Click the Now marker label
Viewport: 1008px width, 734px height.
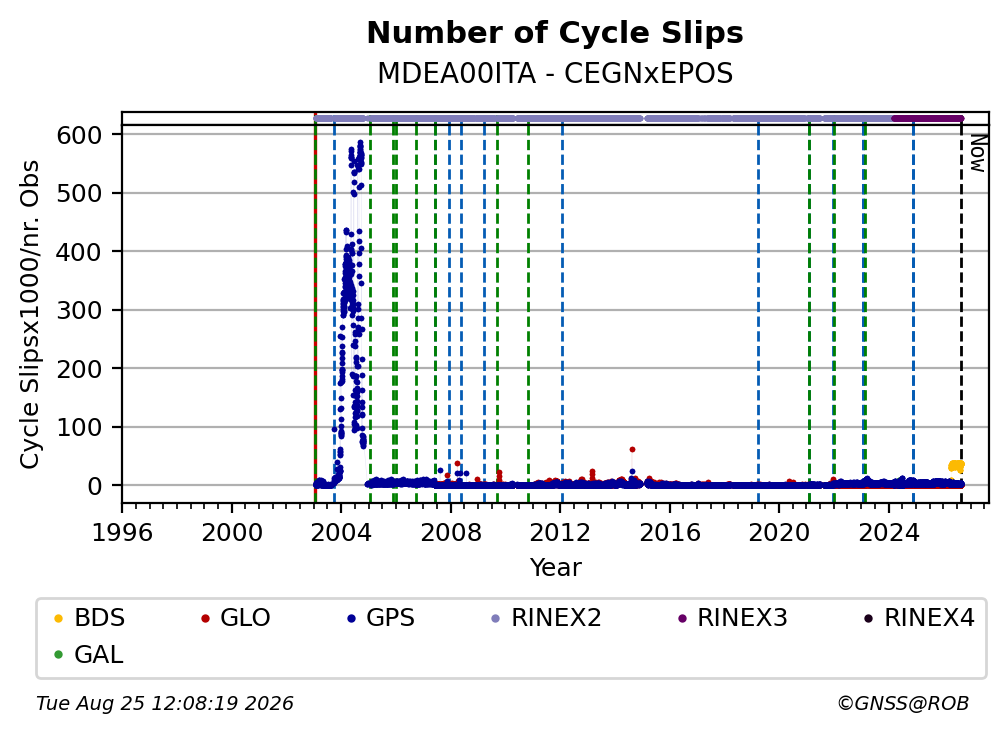978,153
